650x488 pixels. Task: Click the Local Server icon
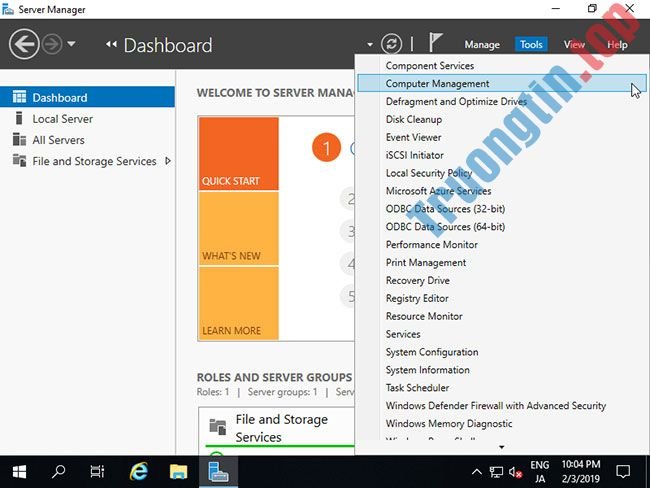[x=19, y=118]
